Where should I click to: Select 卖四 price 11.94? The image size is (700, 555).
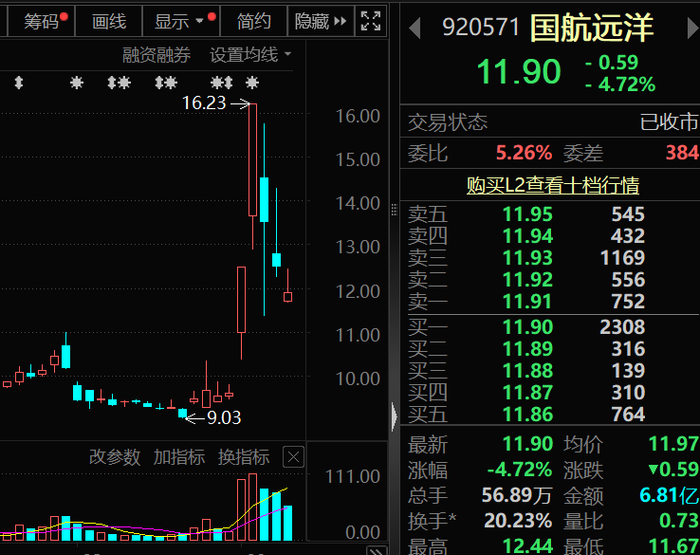pyautogui.click(x=528, y=236)
